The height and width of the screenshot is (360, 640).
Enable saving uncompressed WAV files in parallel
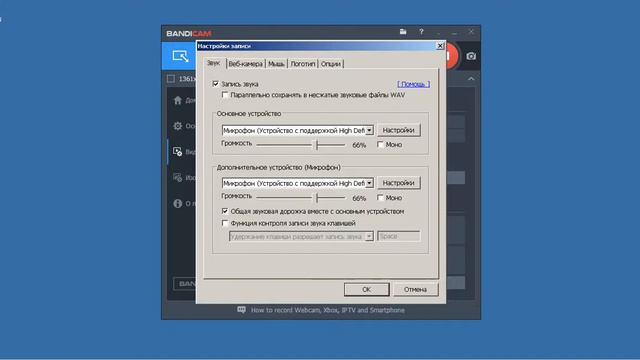click(225, 95)
